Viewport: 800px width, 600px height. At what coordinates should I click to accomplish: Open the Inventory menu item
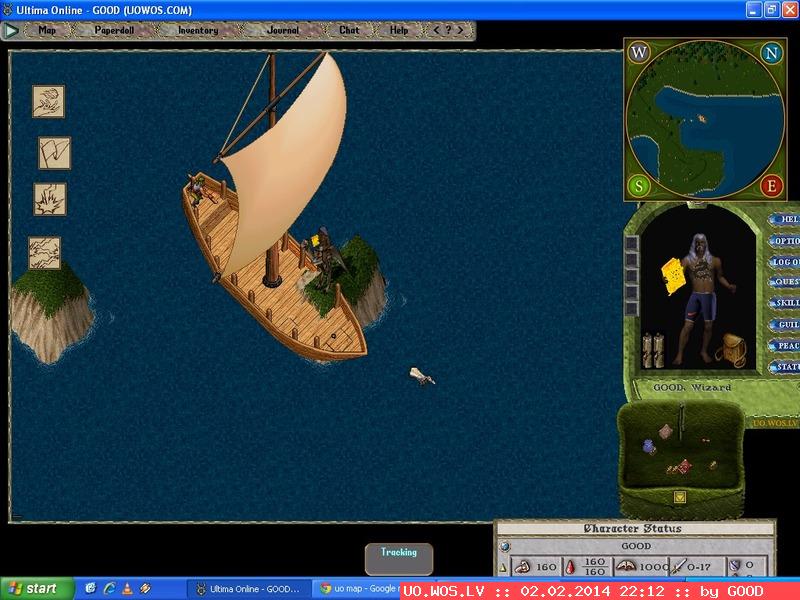198,30
